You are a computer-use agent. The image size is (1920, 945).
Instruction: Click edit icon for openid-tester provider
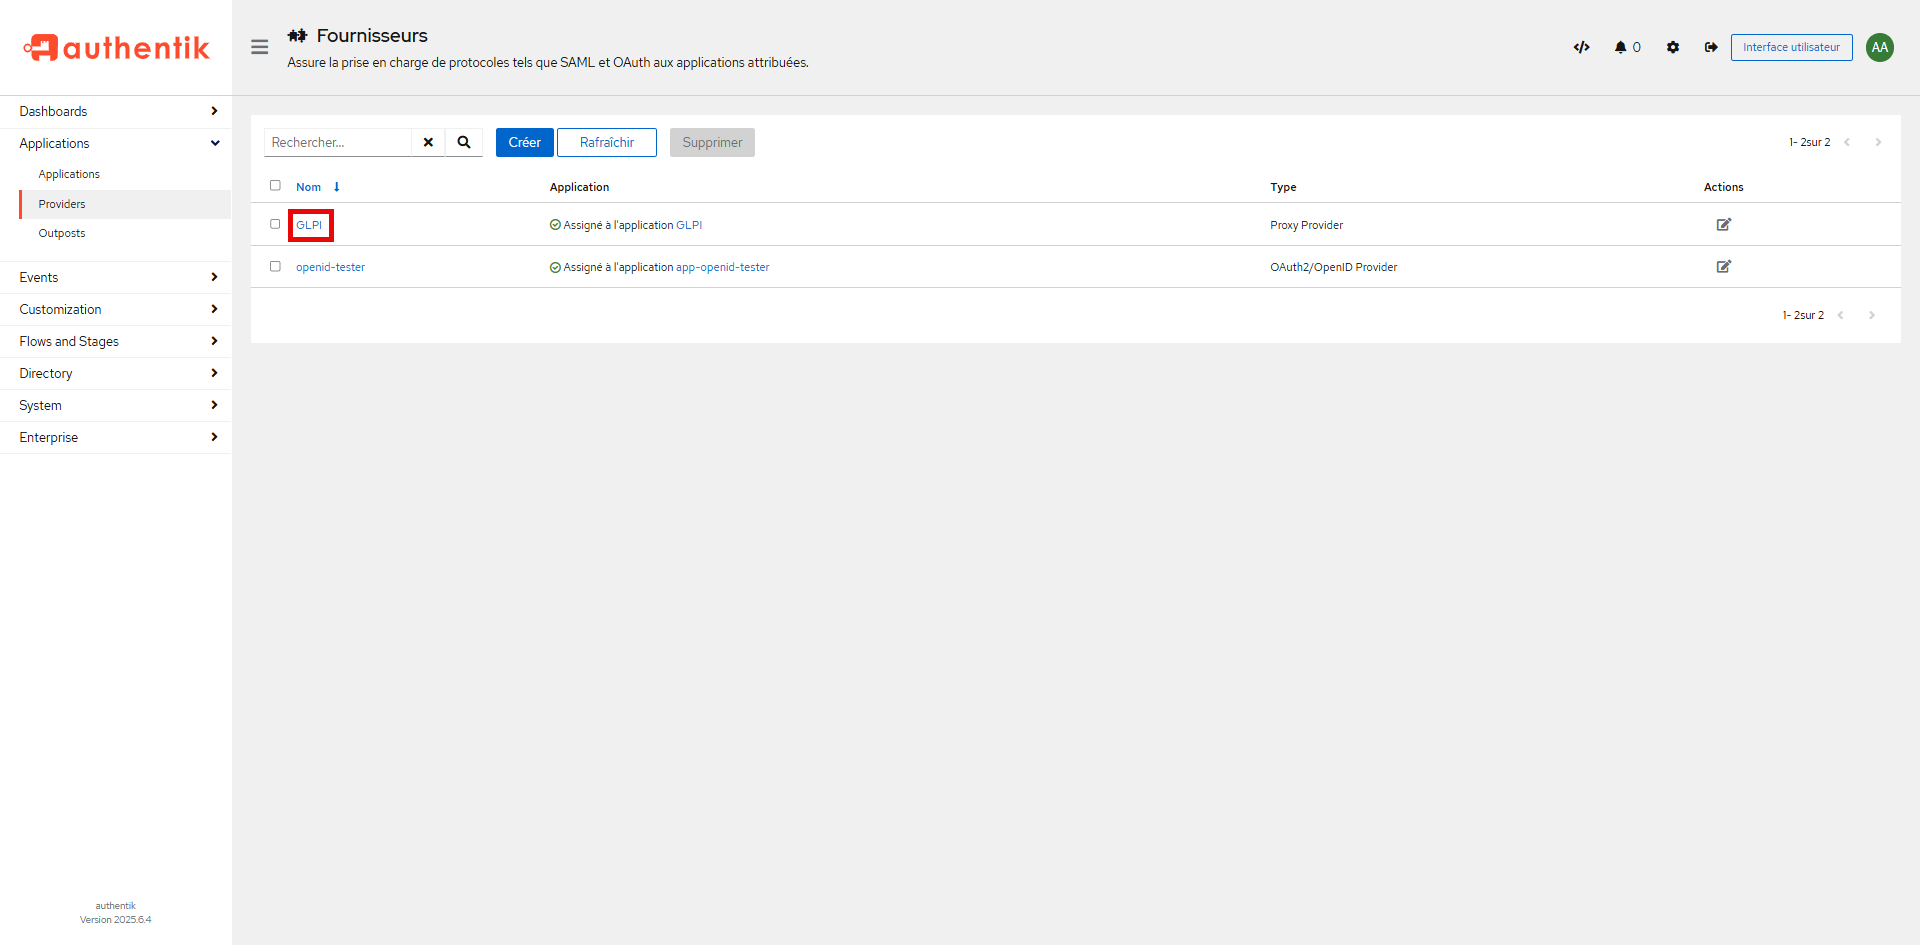[x=1723, y=267]
